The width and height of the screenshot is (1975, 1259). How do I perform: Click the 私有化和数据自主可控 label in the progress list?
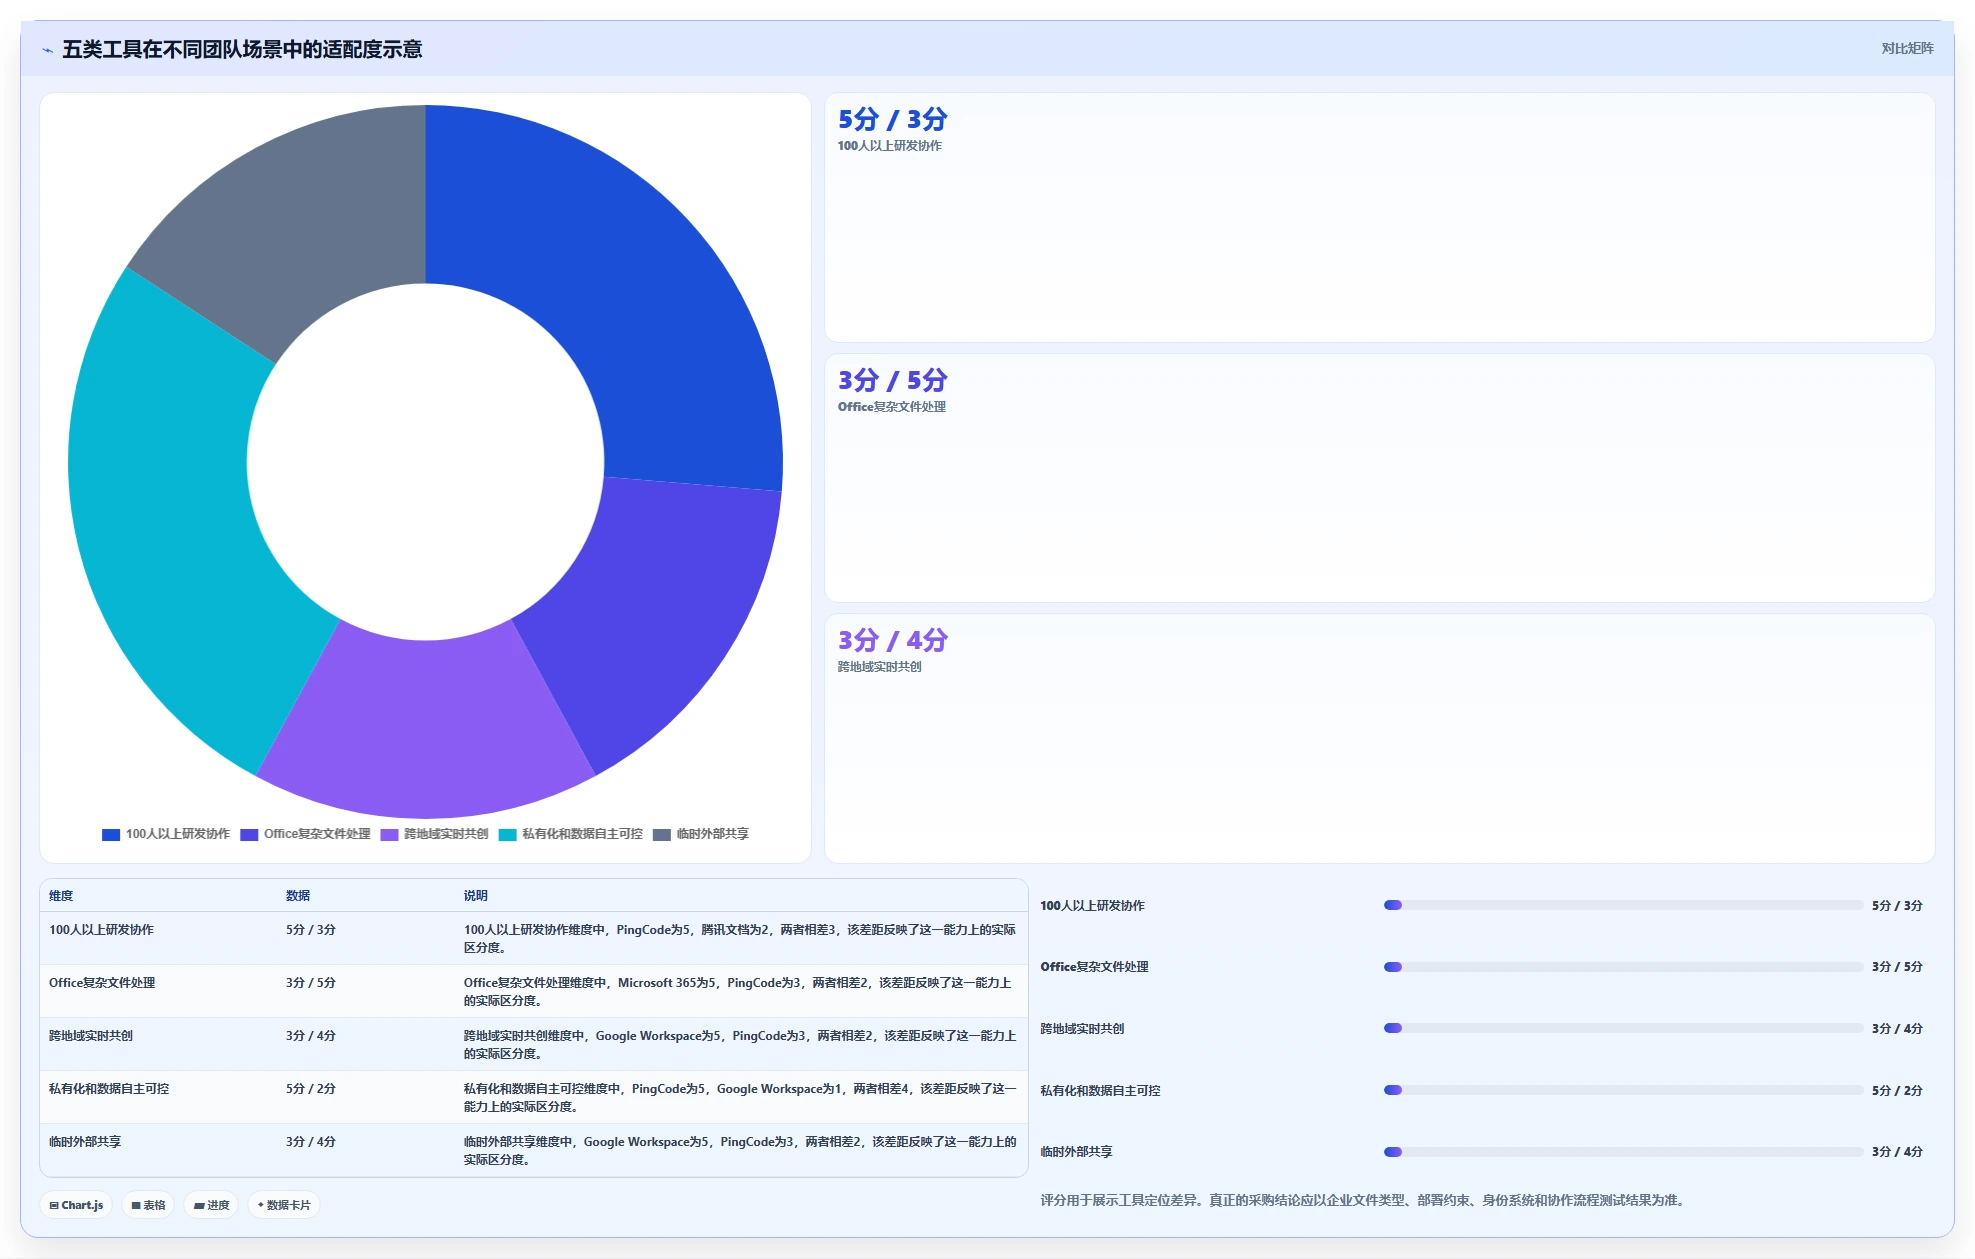[1100, 1091]
